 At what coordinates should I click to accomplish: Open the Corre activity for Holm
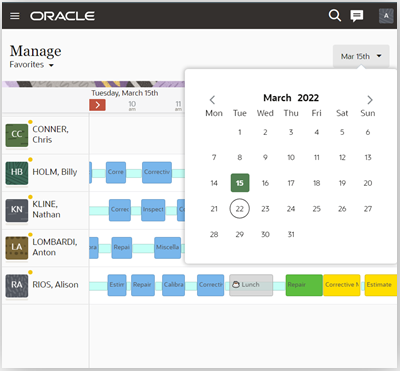[116, 172]
